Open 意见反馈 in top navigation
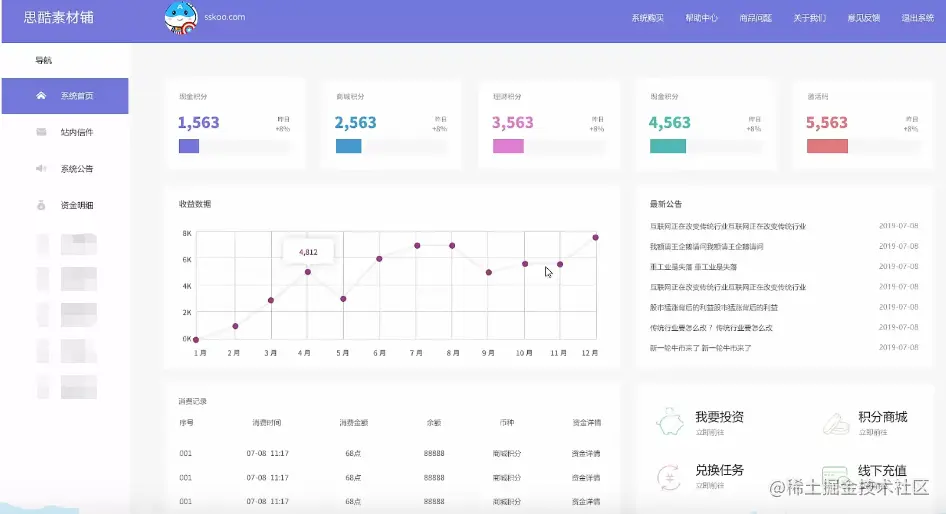Screen dimensions: 946x514 [864, 18]
